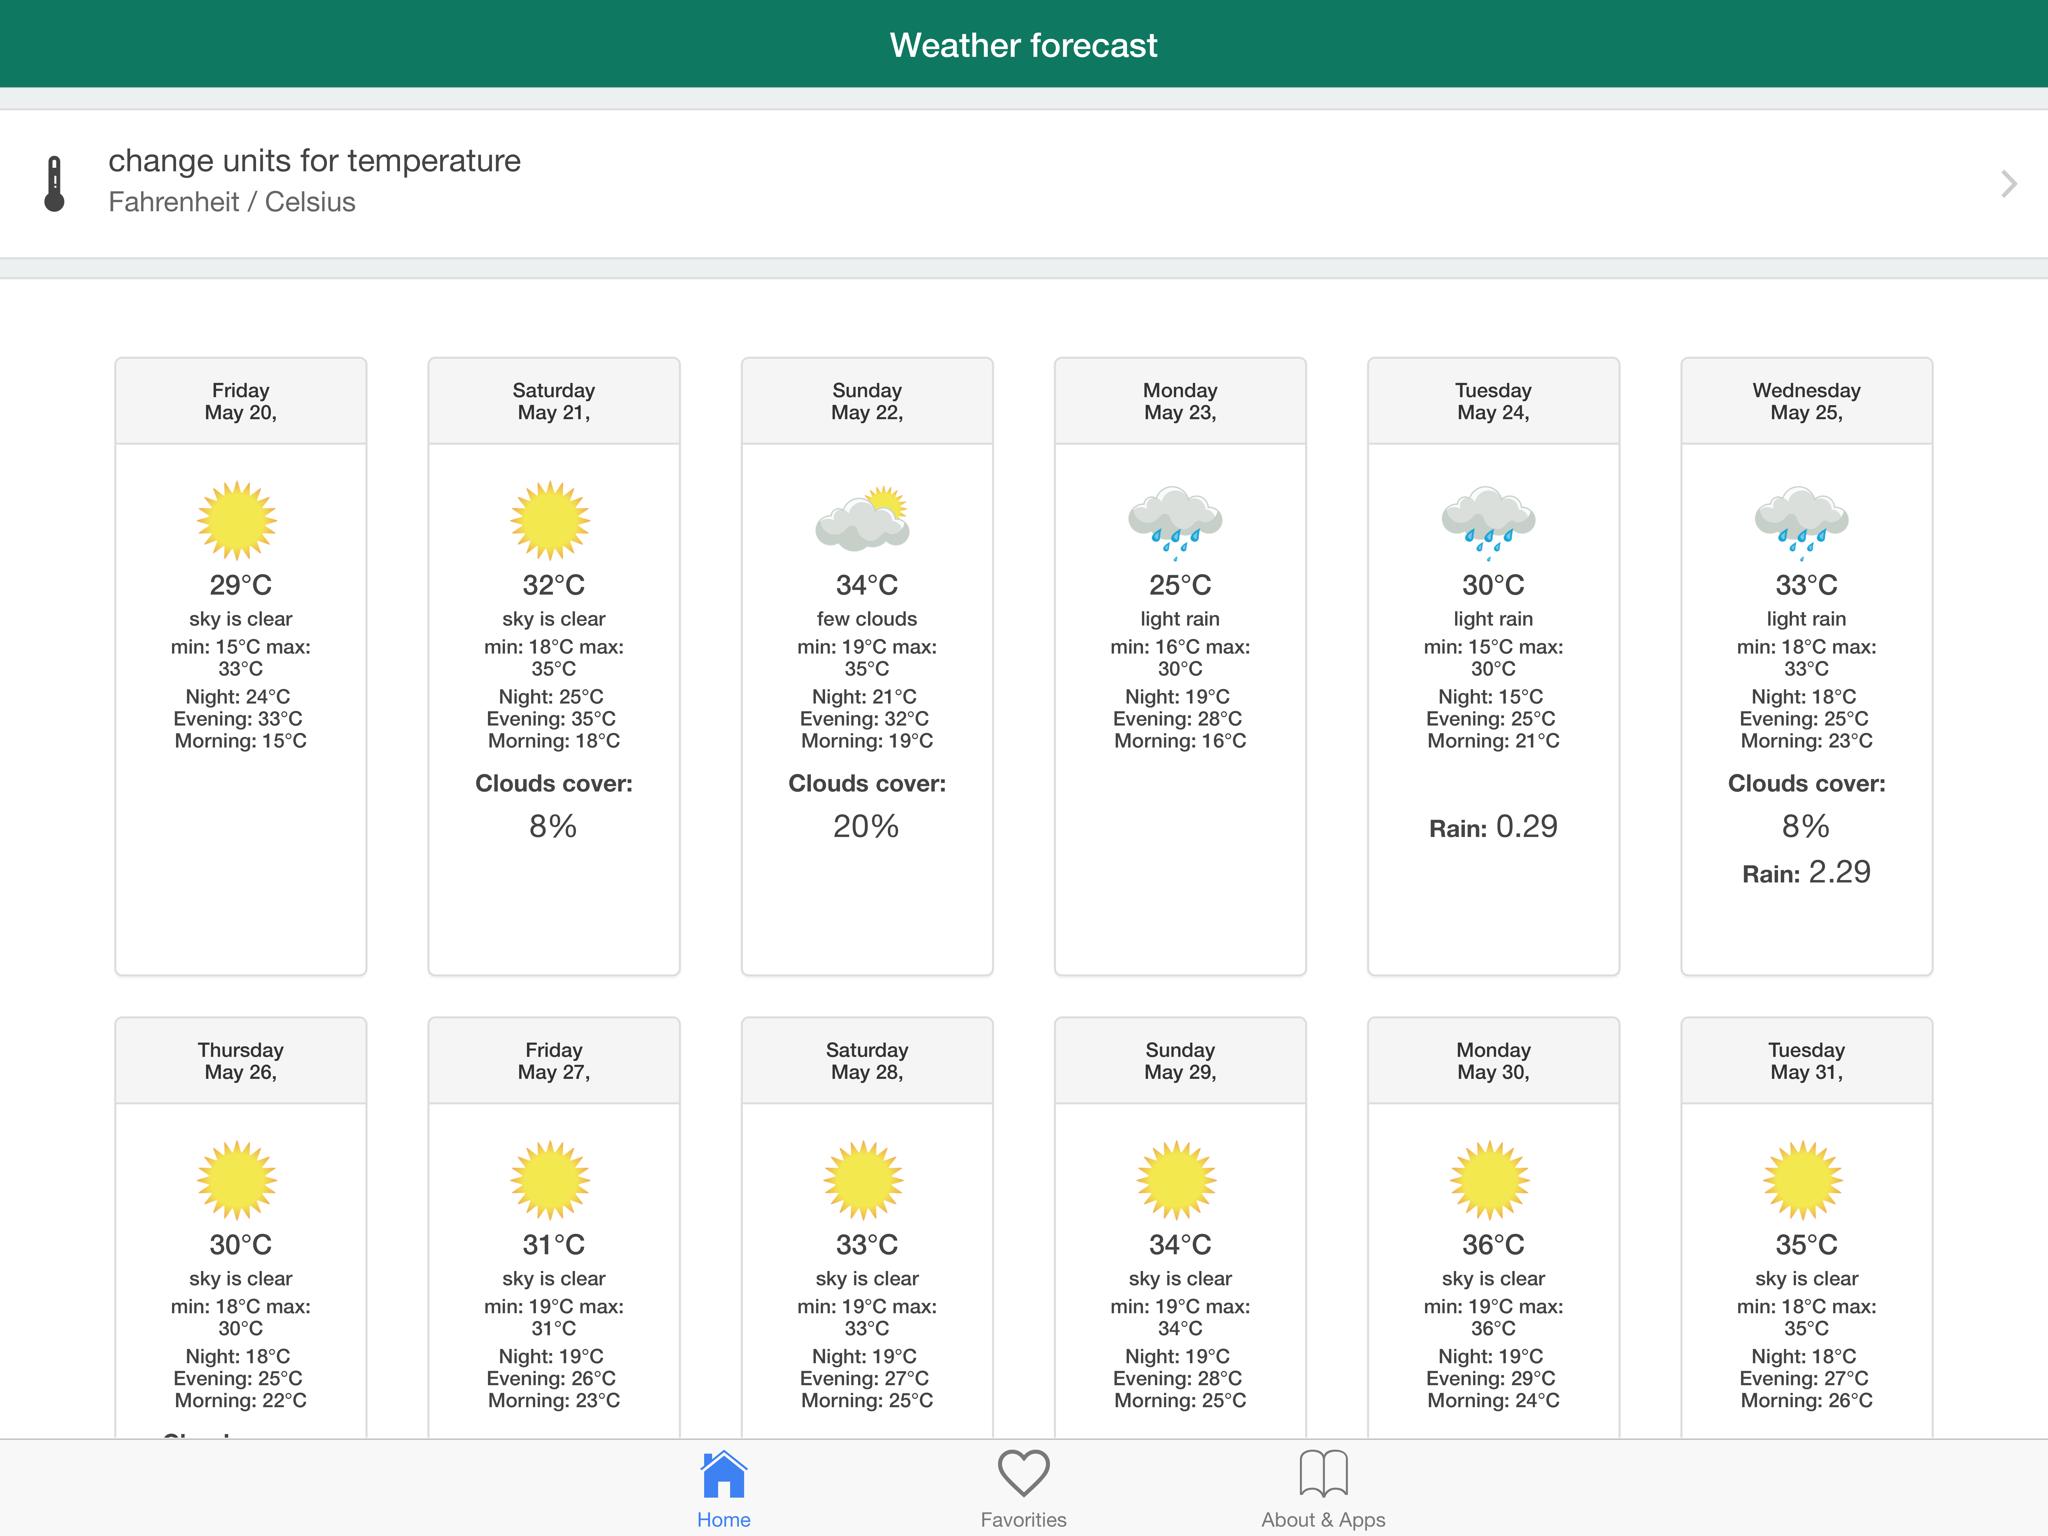
Task: Click 'Morning: 16°C' on Monday May 23
Action: click(1180, 741)
